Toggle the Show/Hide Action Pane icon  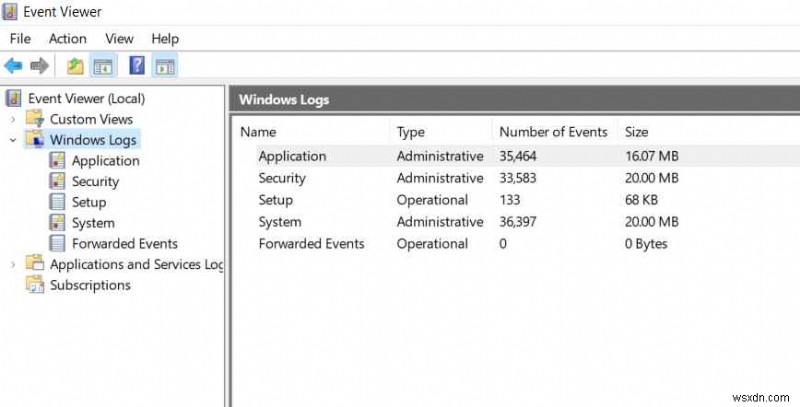165,66
